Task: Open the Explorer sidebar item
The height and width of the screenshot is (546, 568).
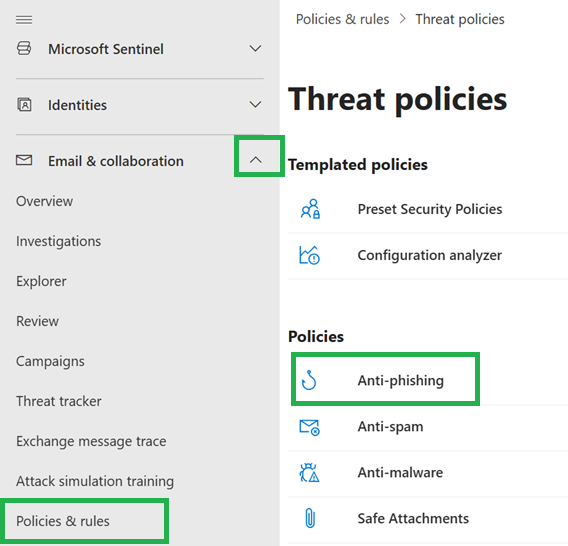Action: point(41,281)
